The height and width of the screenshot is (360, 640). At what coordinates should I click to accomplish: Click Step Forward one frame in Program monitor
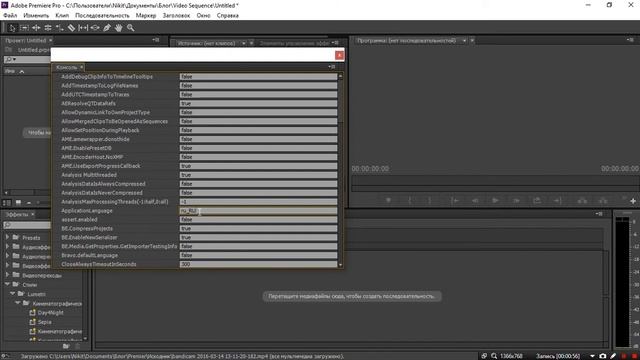pyautogui.click(x=516, y=200)
